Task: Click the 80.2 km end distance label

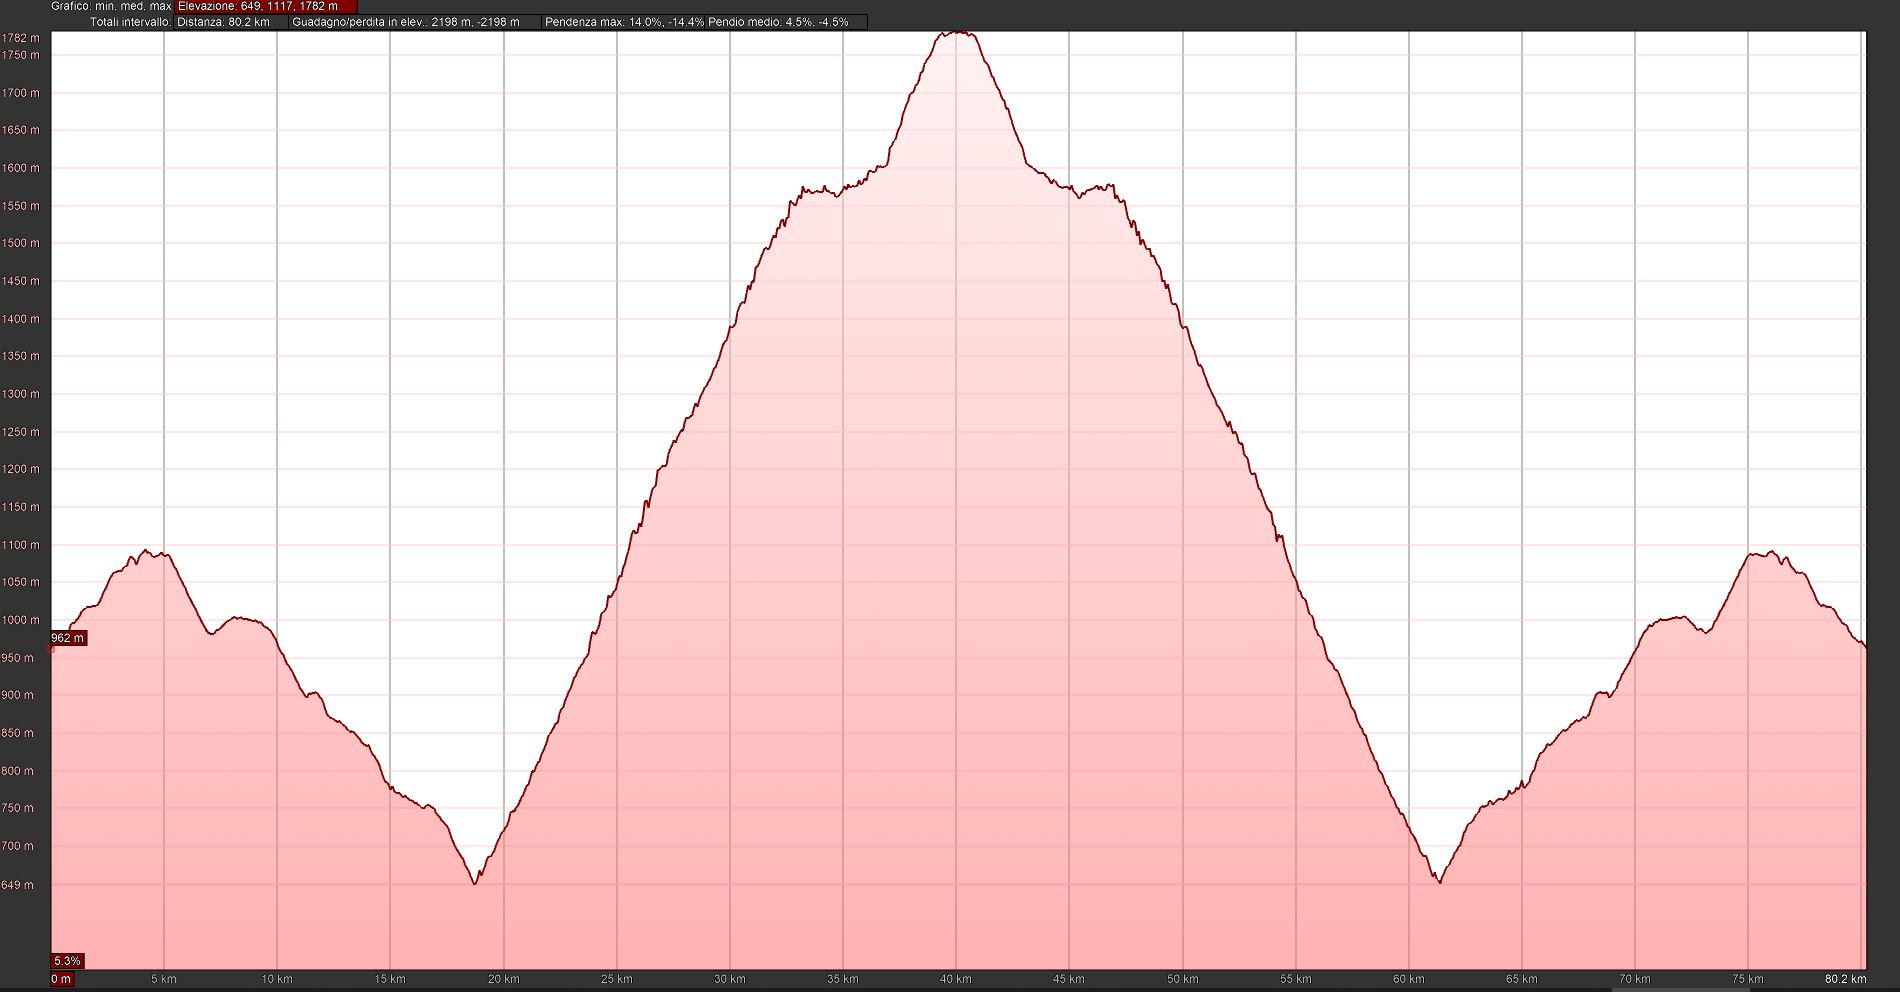Action: (1846, 979)
